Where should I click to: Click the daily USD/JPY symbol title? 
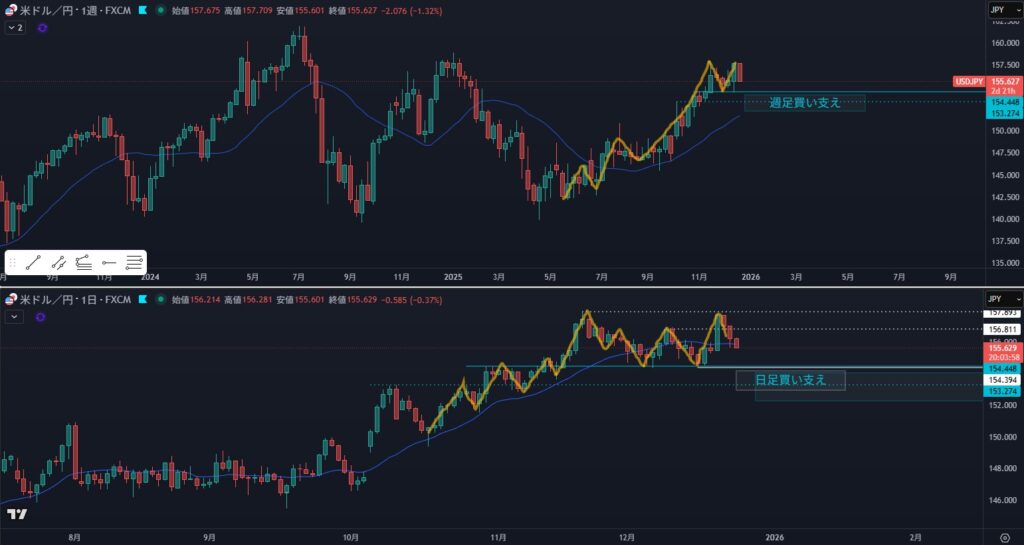pos(70,299)
